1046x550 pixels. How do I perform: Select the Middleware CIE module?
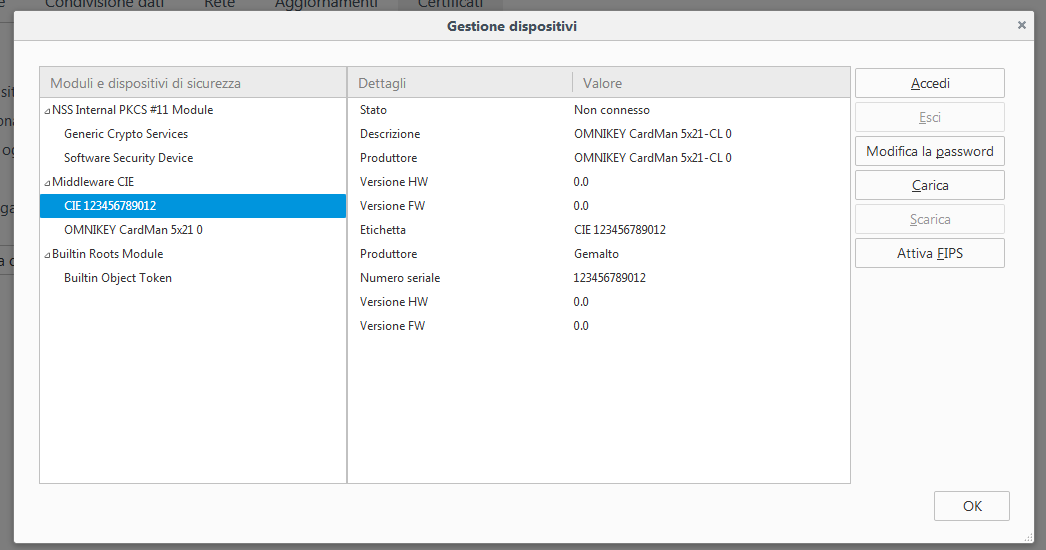(93, 182)
